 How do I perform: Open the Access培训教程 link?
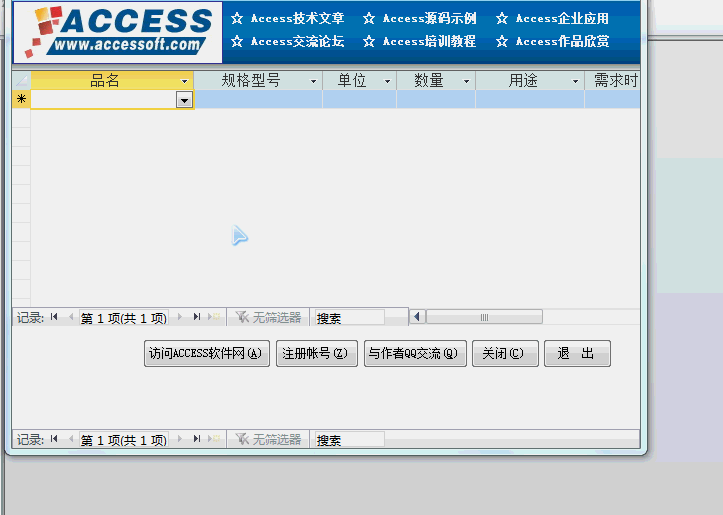(x=429, y=41)
